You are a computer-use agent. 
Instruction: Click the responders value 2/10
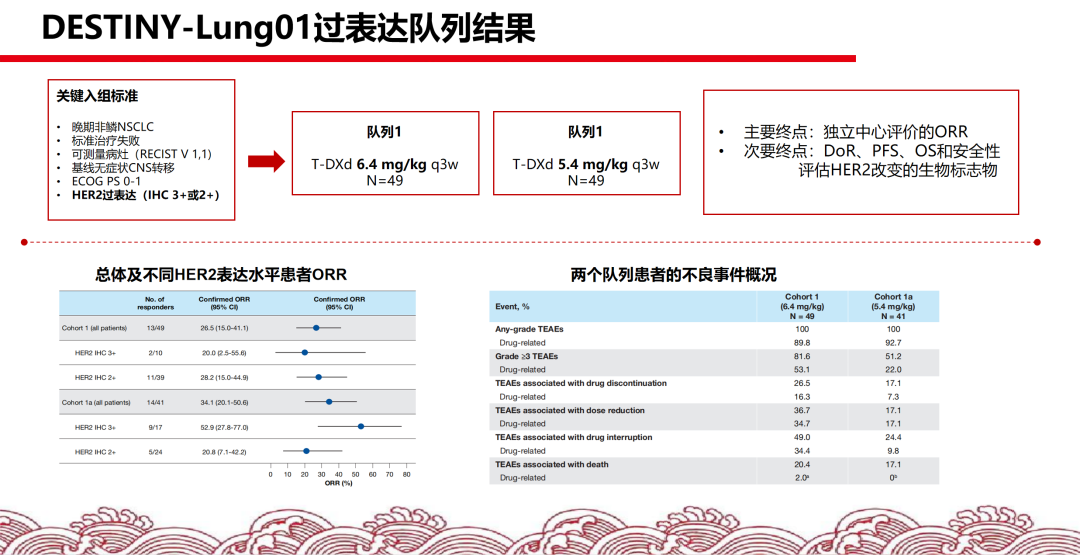coord(156,353)
